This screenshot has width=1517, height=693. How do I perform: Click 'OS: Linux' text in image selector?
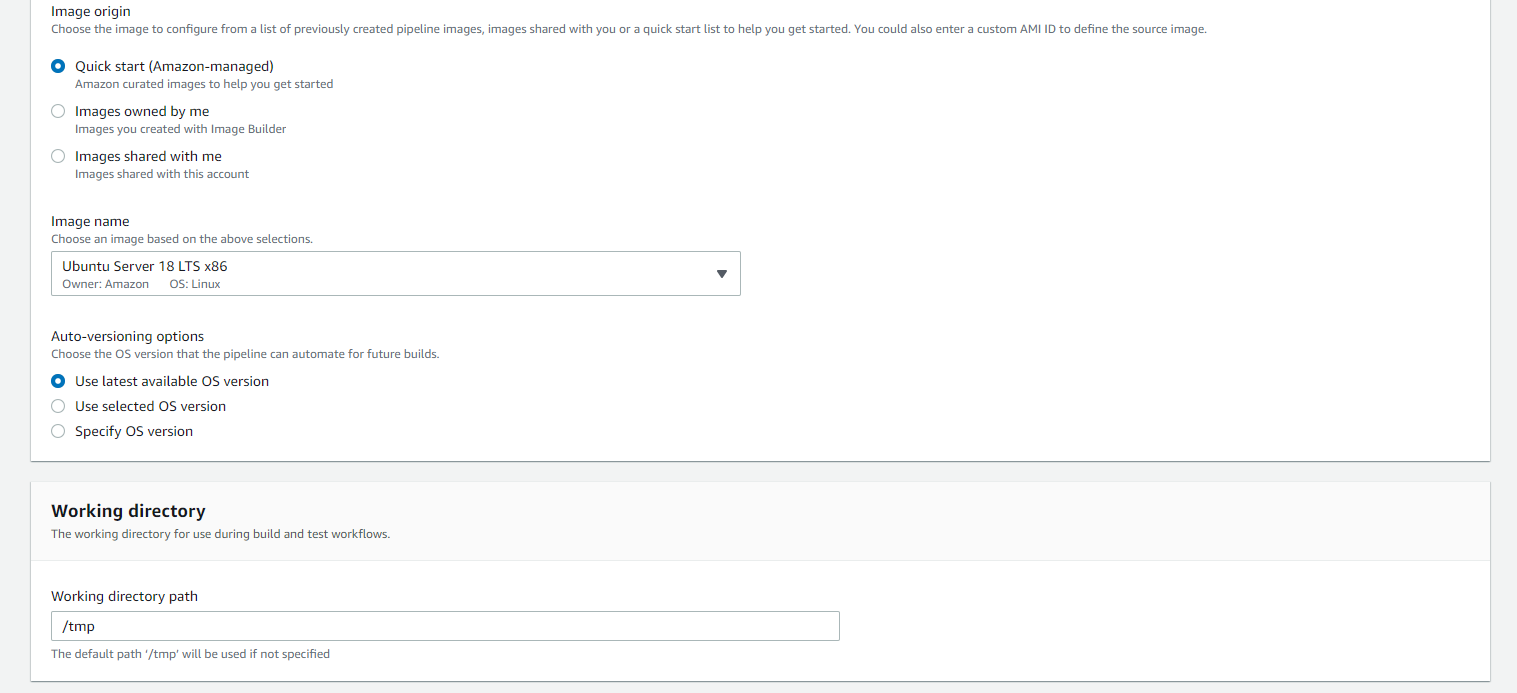[x=195, y=284]
